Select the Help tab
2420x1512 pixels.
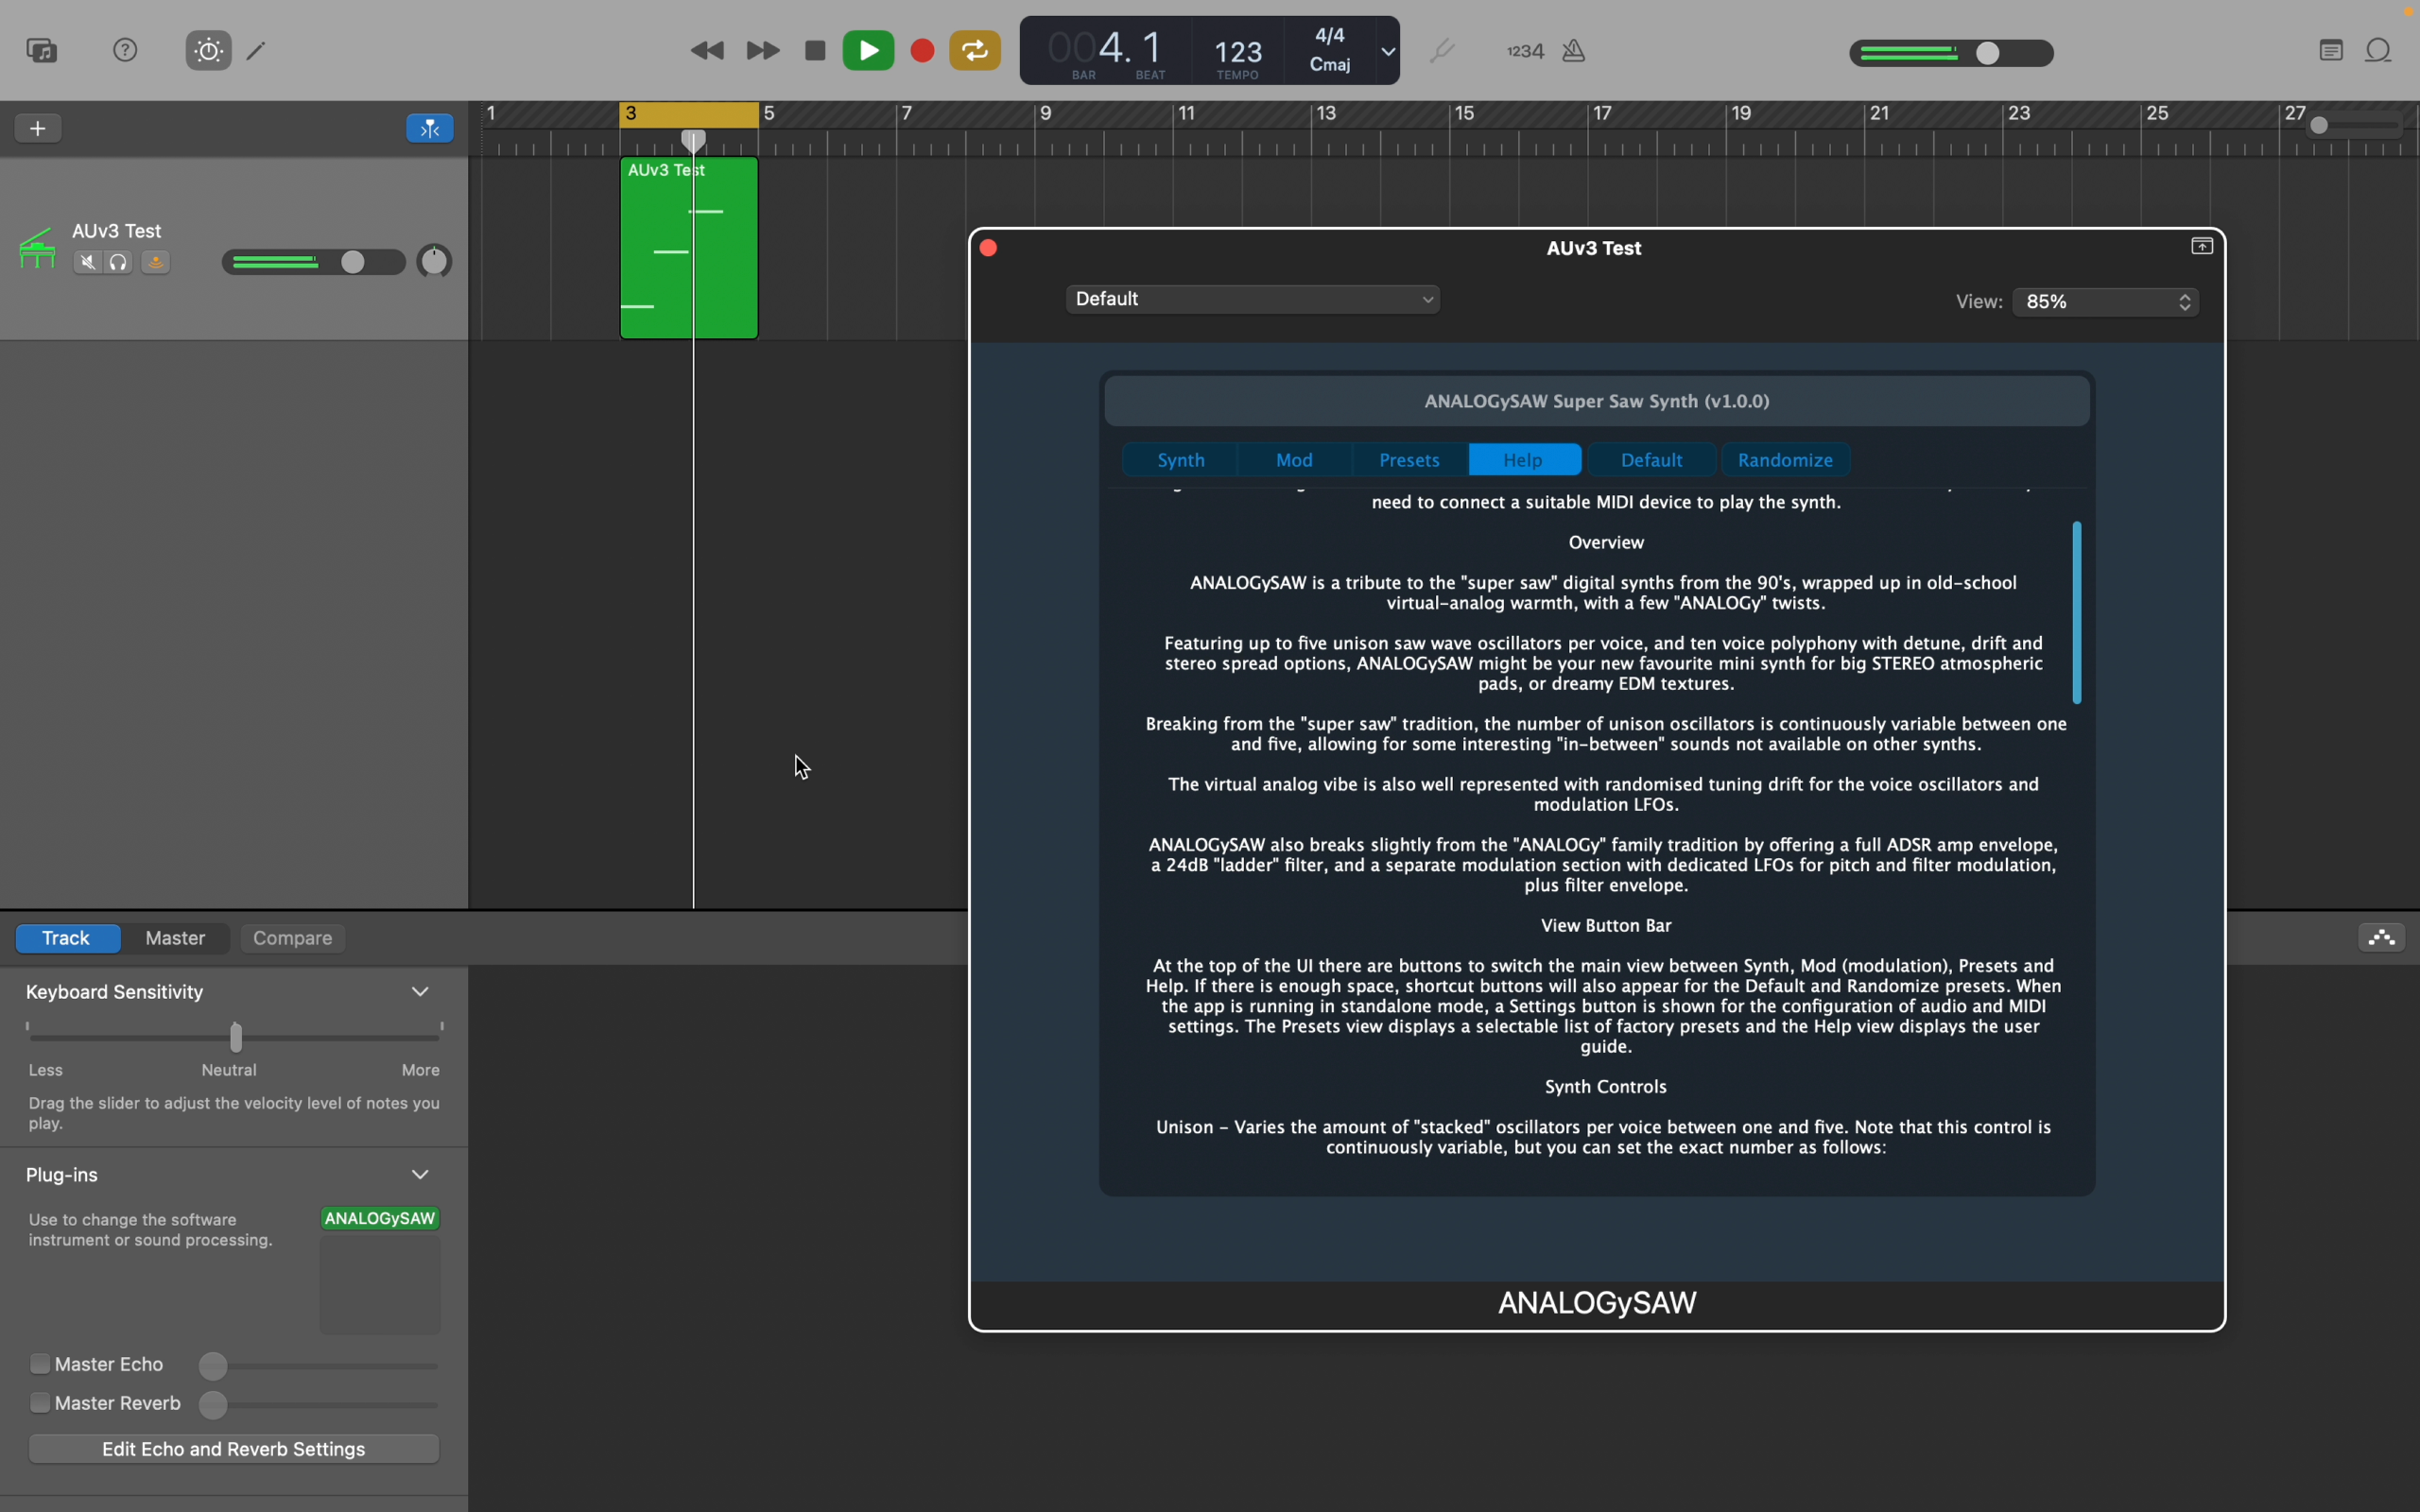tap(1524, 460)
